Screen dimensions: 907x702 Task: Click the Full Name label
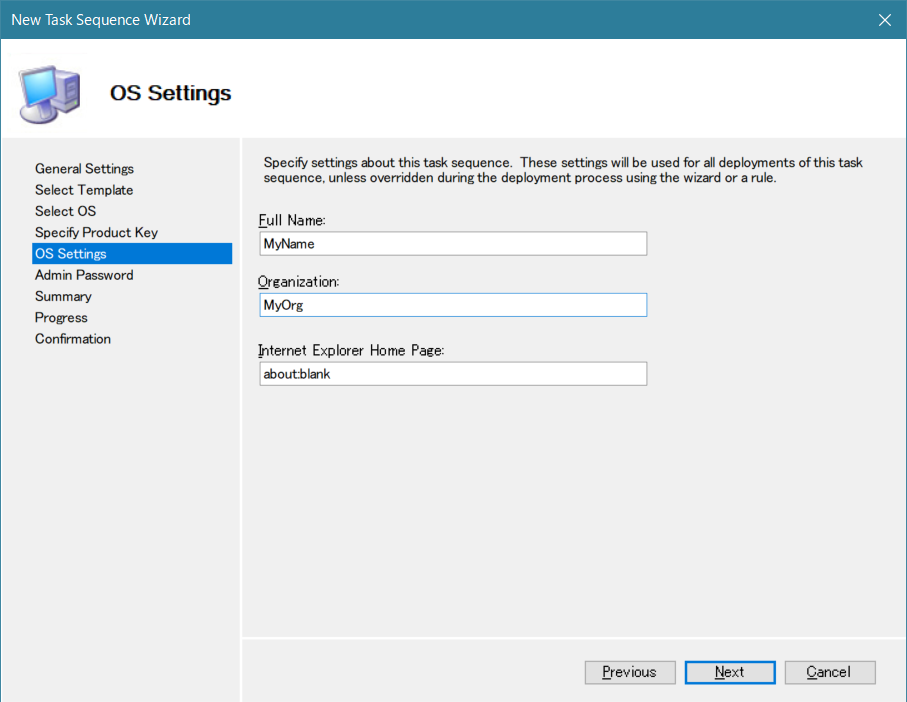click(292, 220)
